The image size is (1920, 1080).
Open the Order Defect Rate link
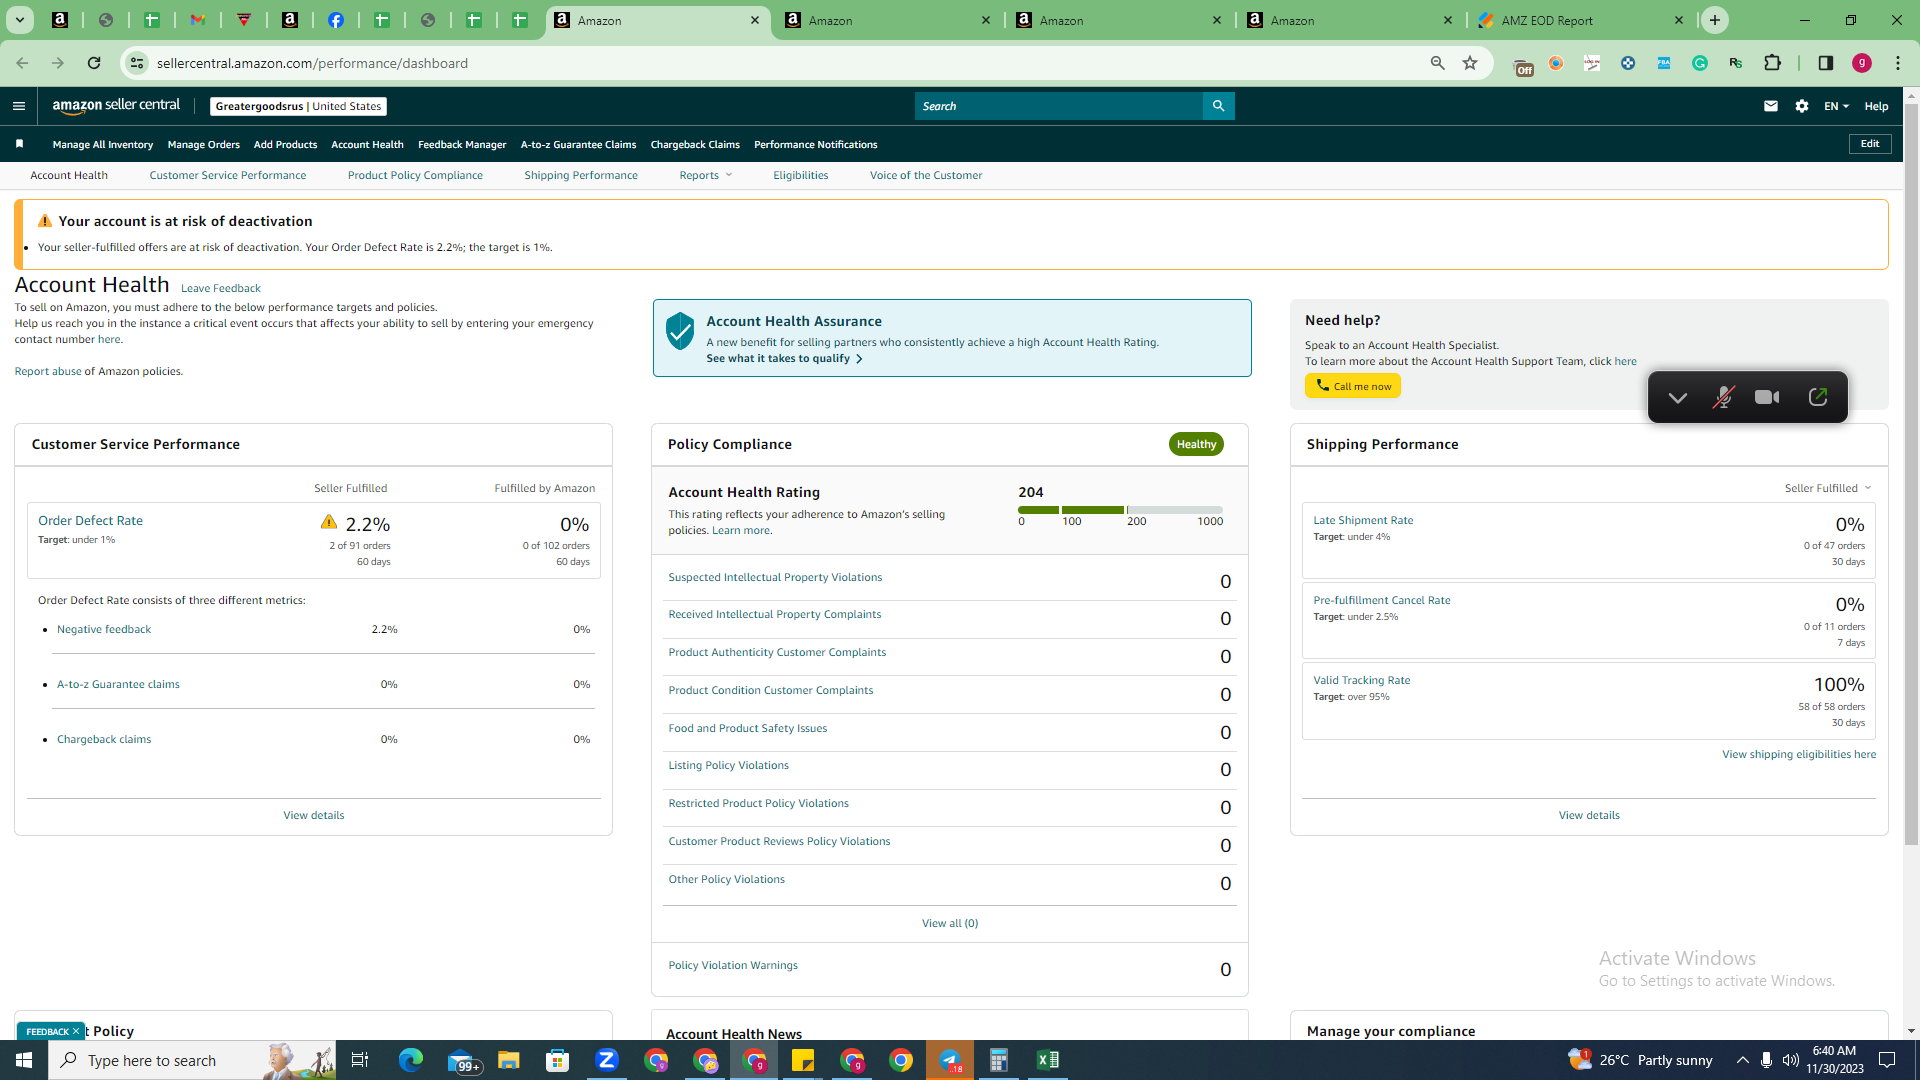point(90,520)
